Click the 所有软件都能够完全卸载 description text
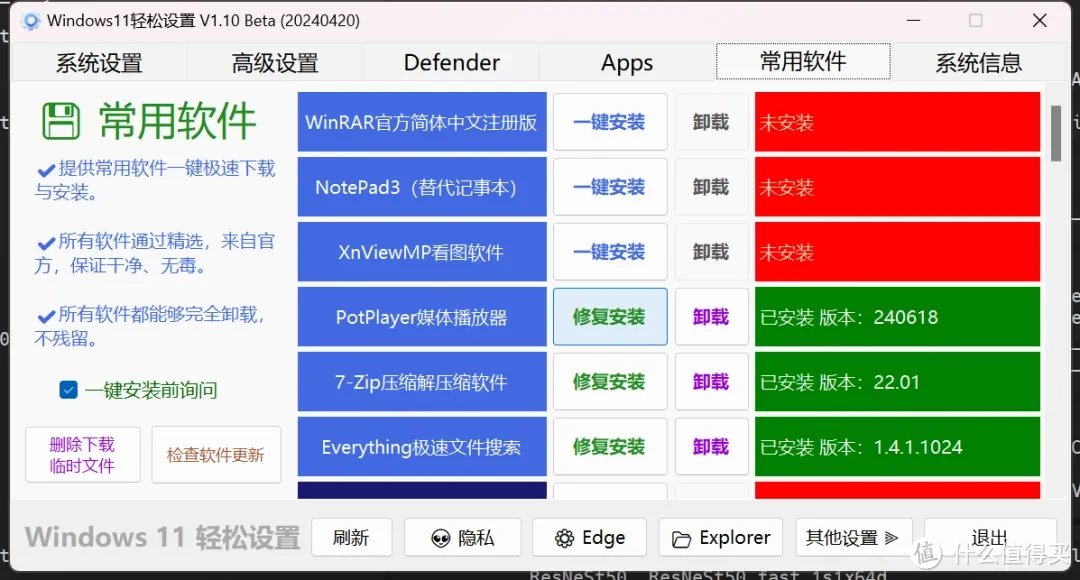This screenshot has height=580, width=1080. click(x=152, y=326)
